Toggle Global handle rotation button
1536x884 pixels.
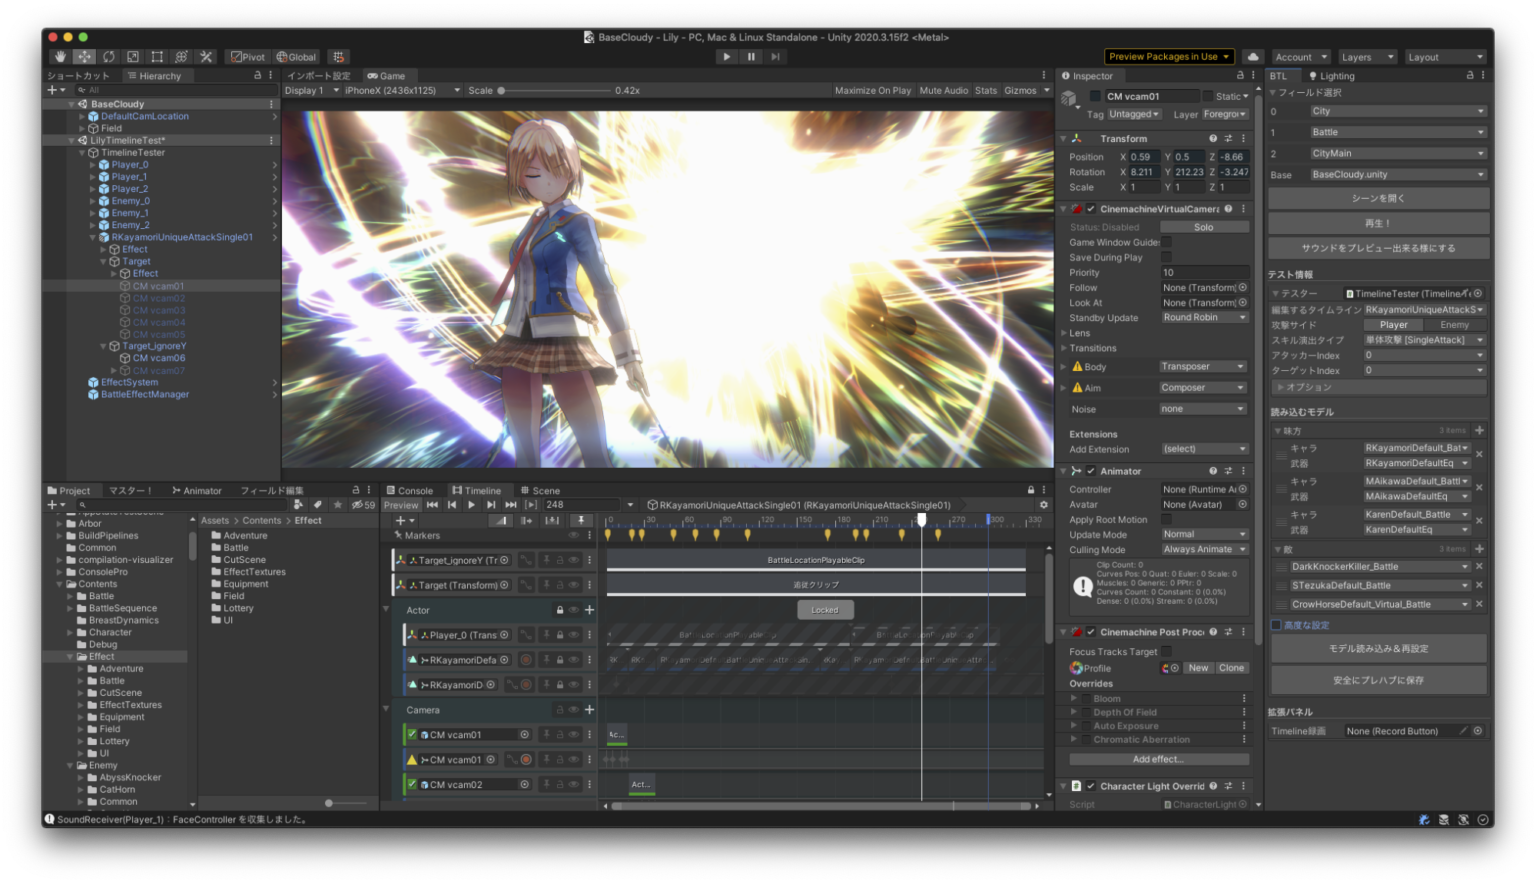(296, 57)
